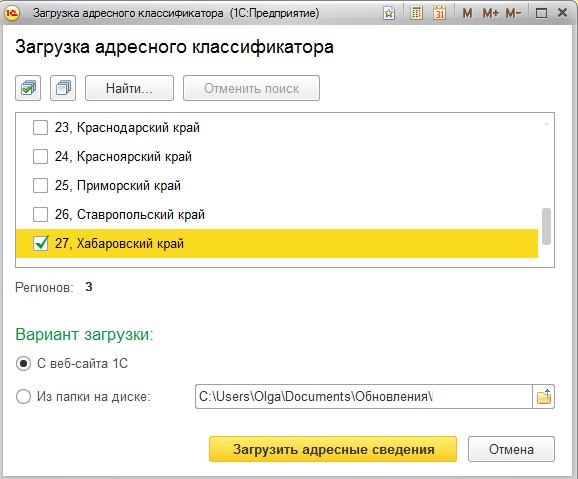Click the M- memory subtract button
The image size is (578, 479).
click(x=513, y=14)
